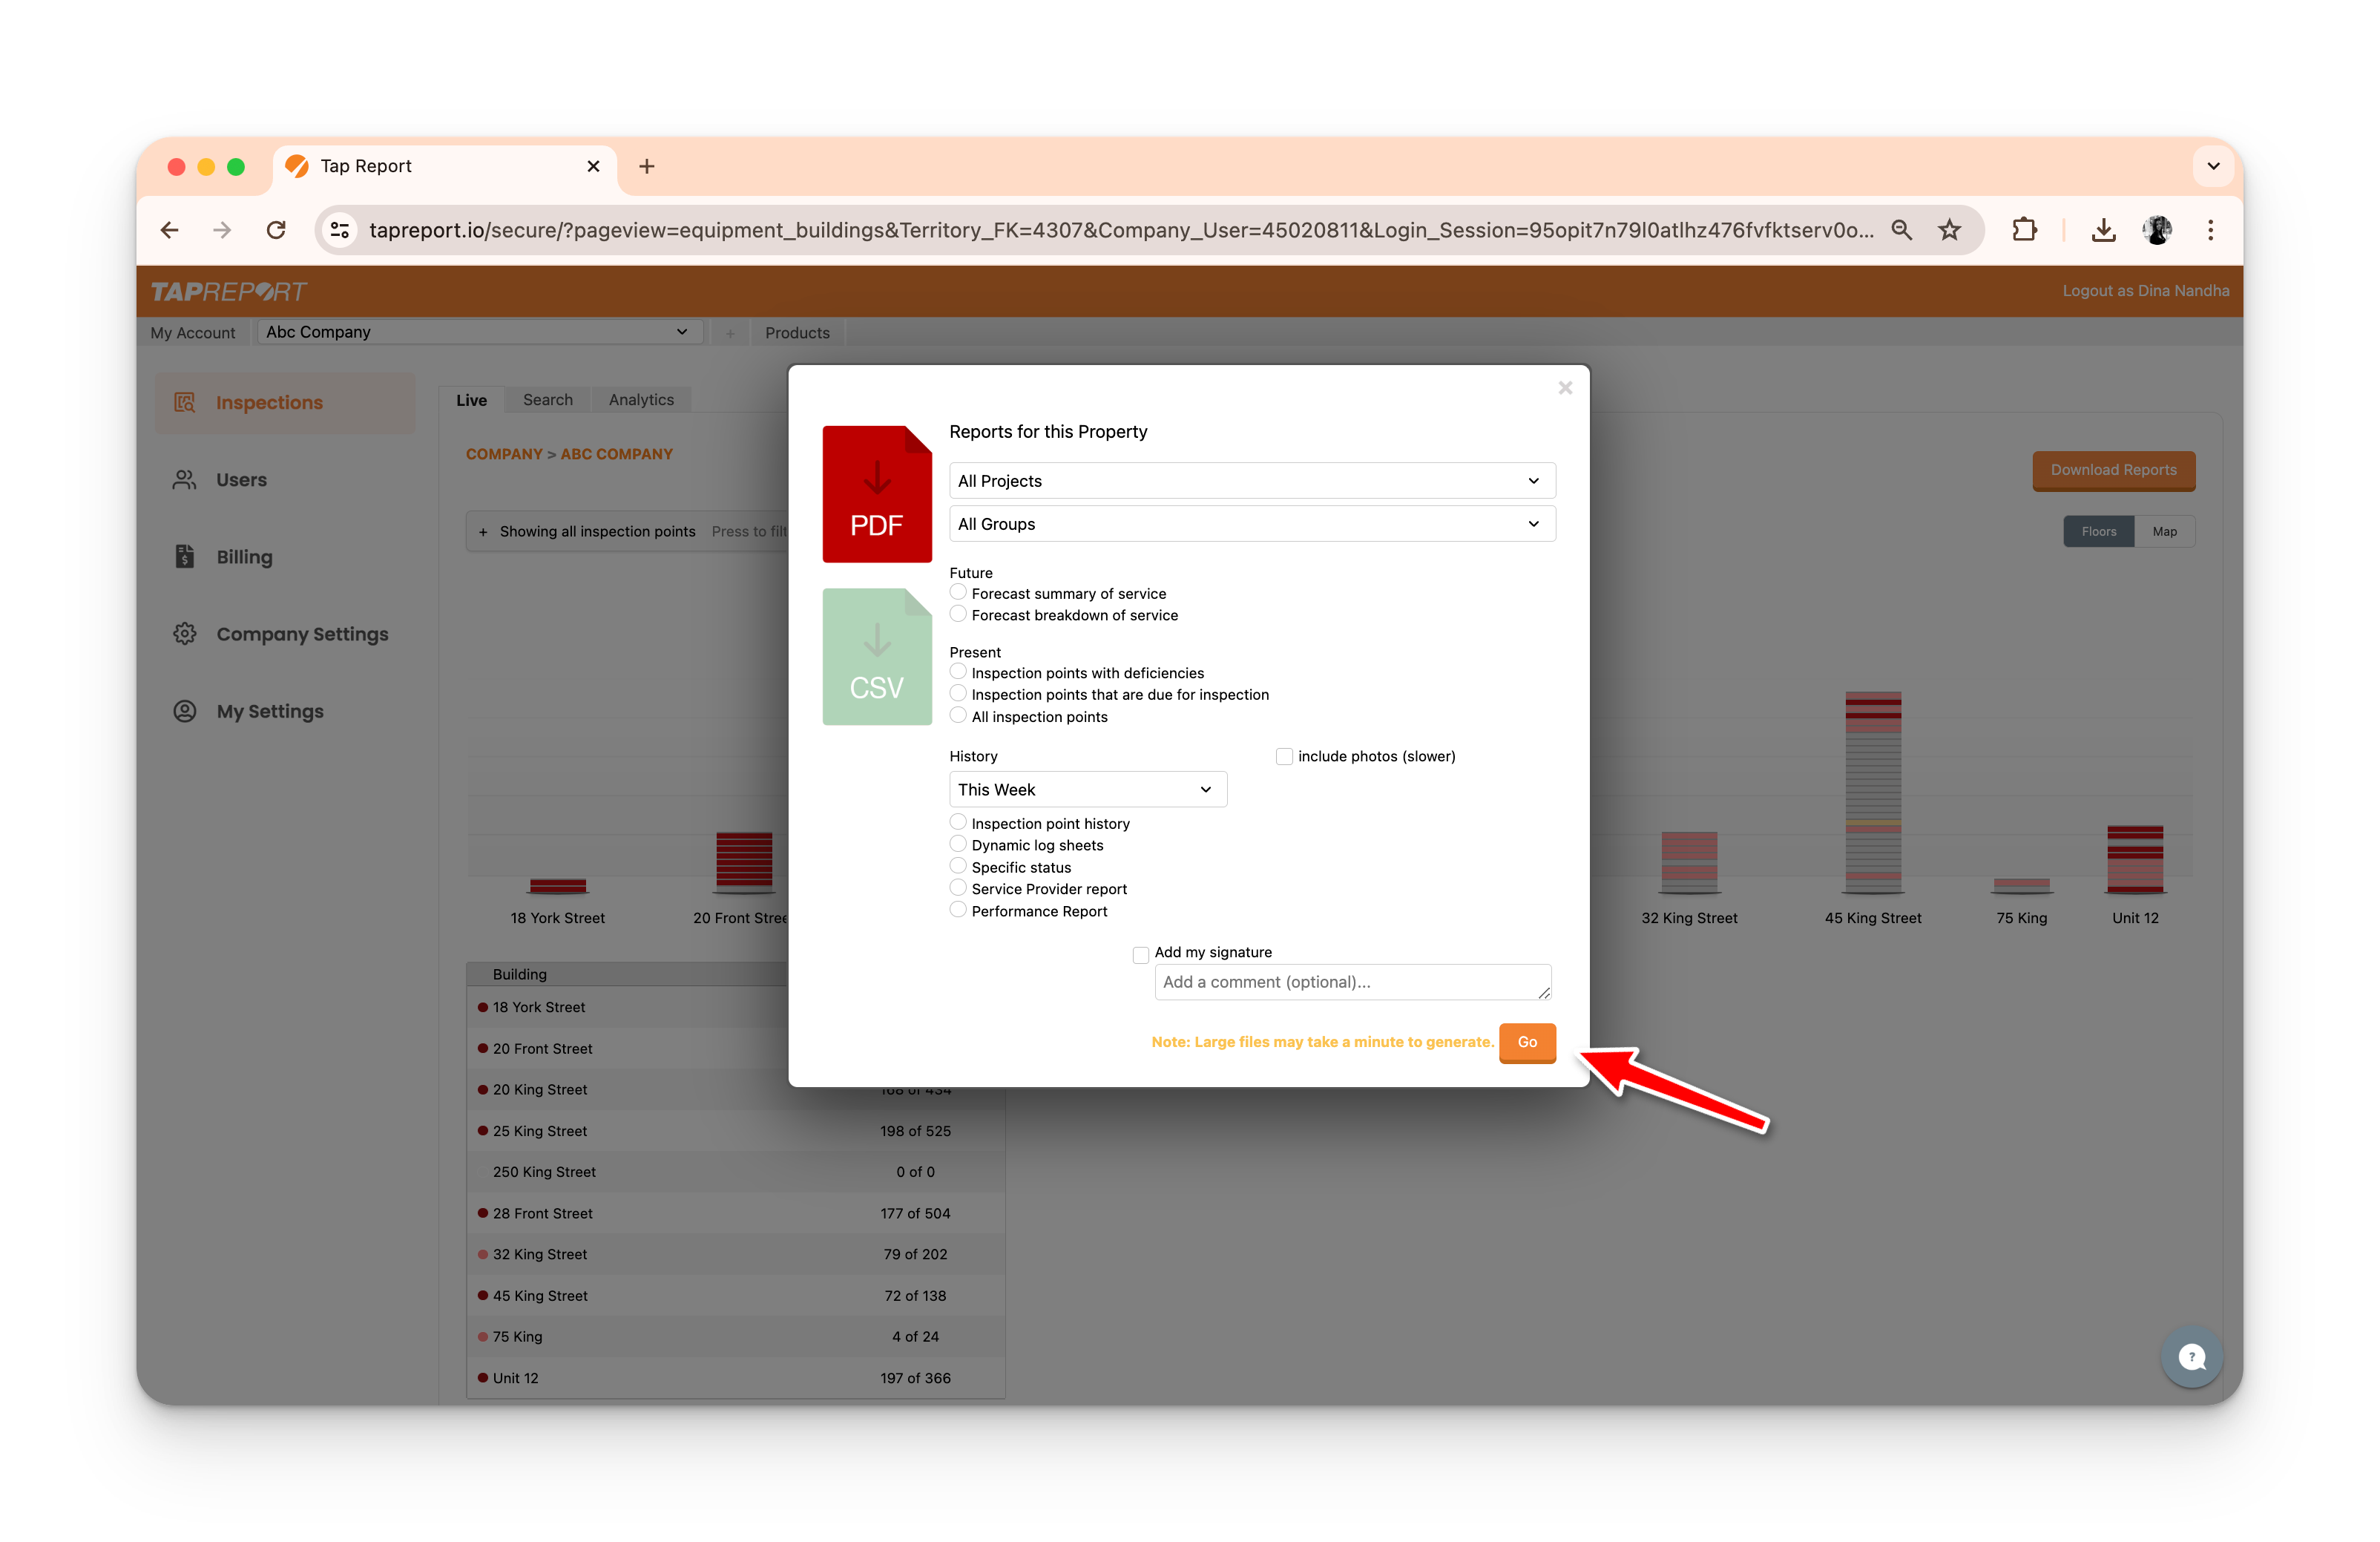
Task: Close the reports dialog with X
Action: coord(1565,388)
